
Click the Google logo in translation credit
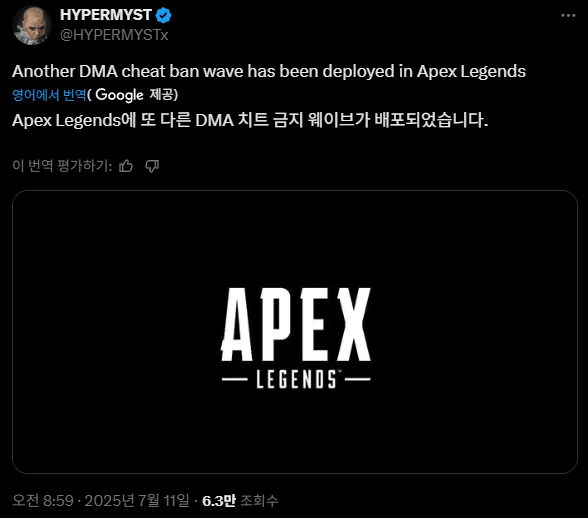(119, 95)
